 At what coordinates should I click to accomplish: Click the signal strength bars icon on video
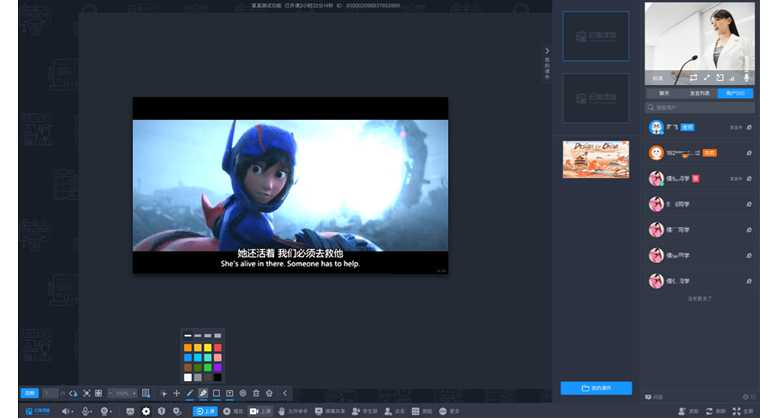point(732,78)
